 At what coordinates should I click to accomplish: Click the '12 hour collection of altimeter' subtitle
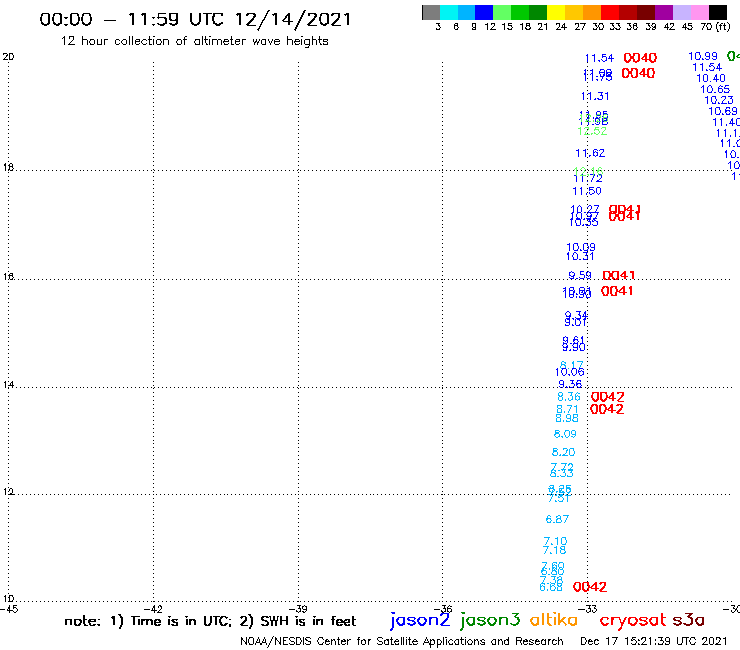[194, 41]
